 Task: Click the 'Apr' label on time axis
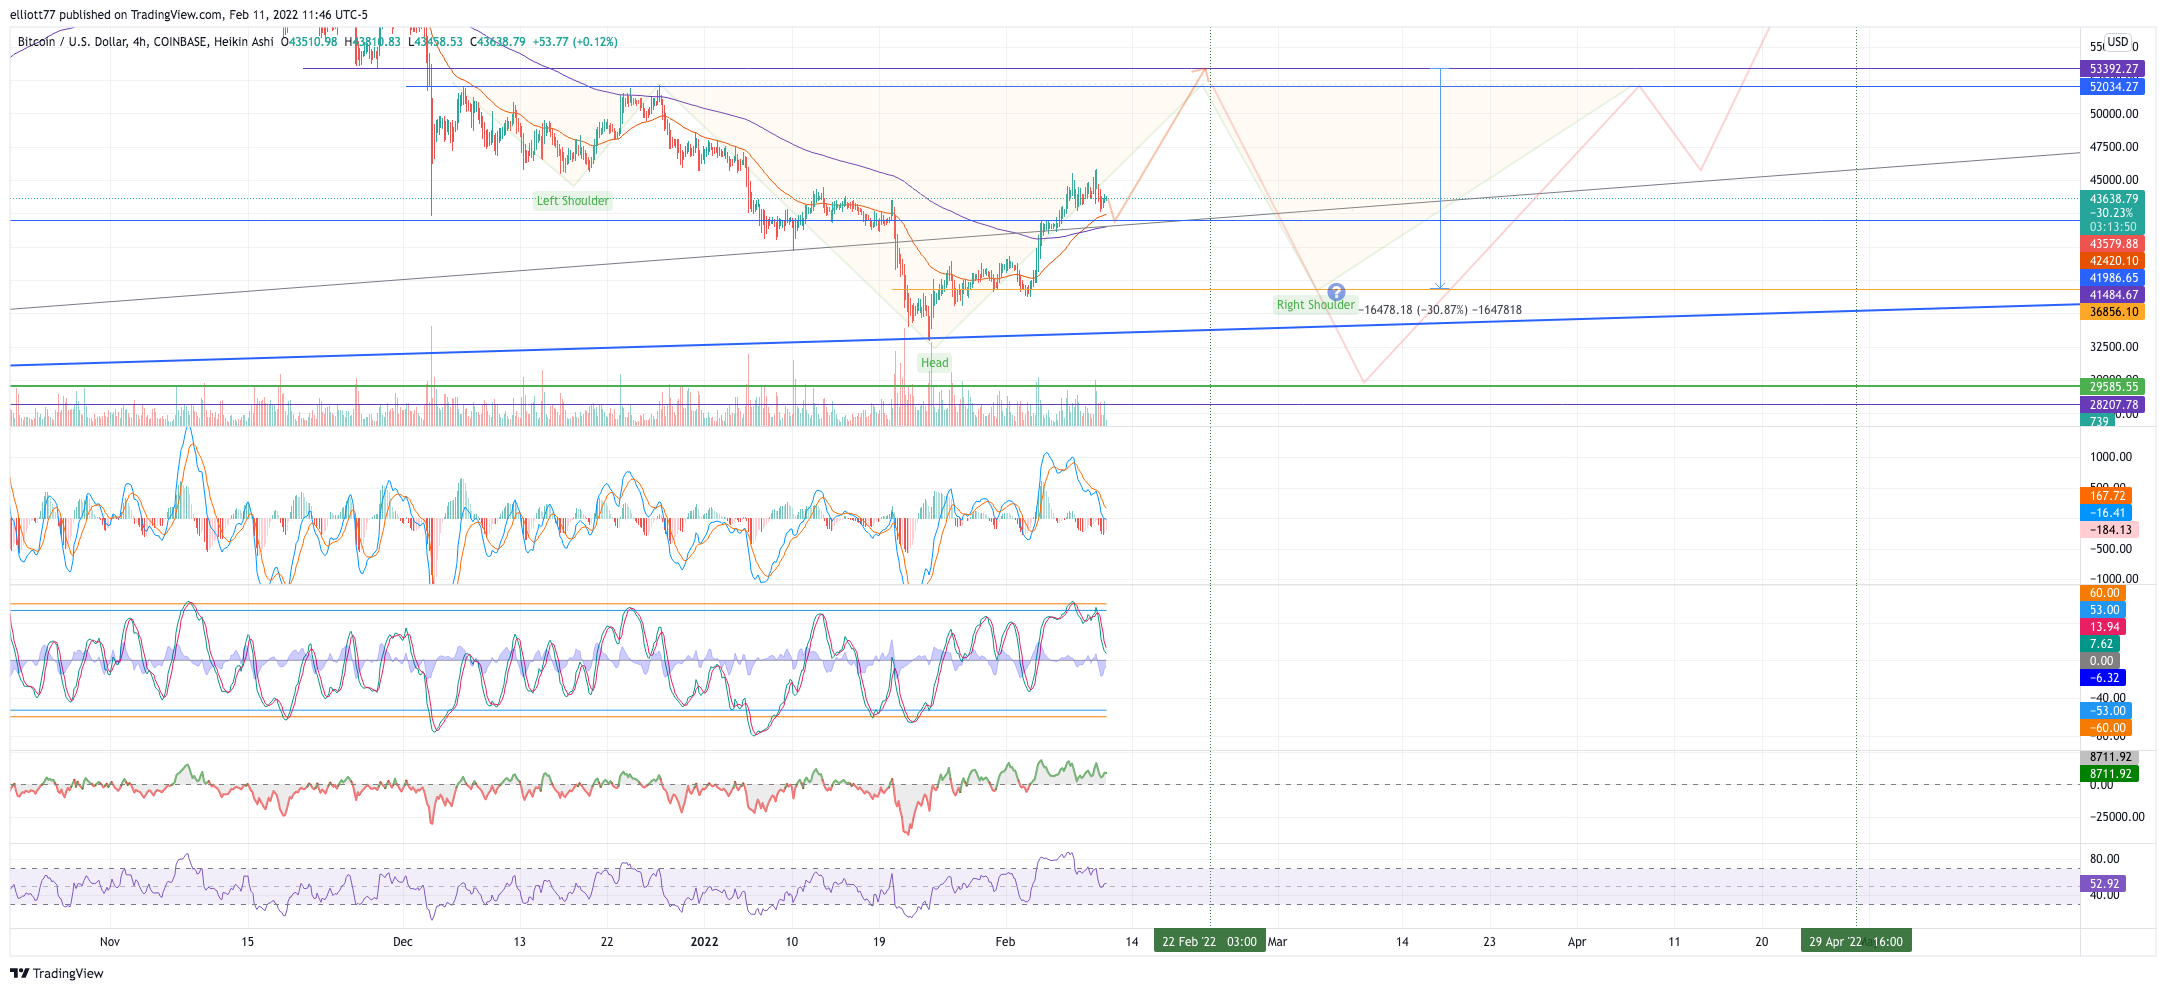[1577, 942]
